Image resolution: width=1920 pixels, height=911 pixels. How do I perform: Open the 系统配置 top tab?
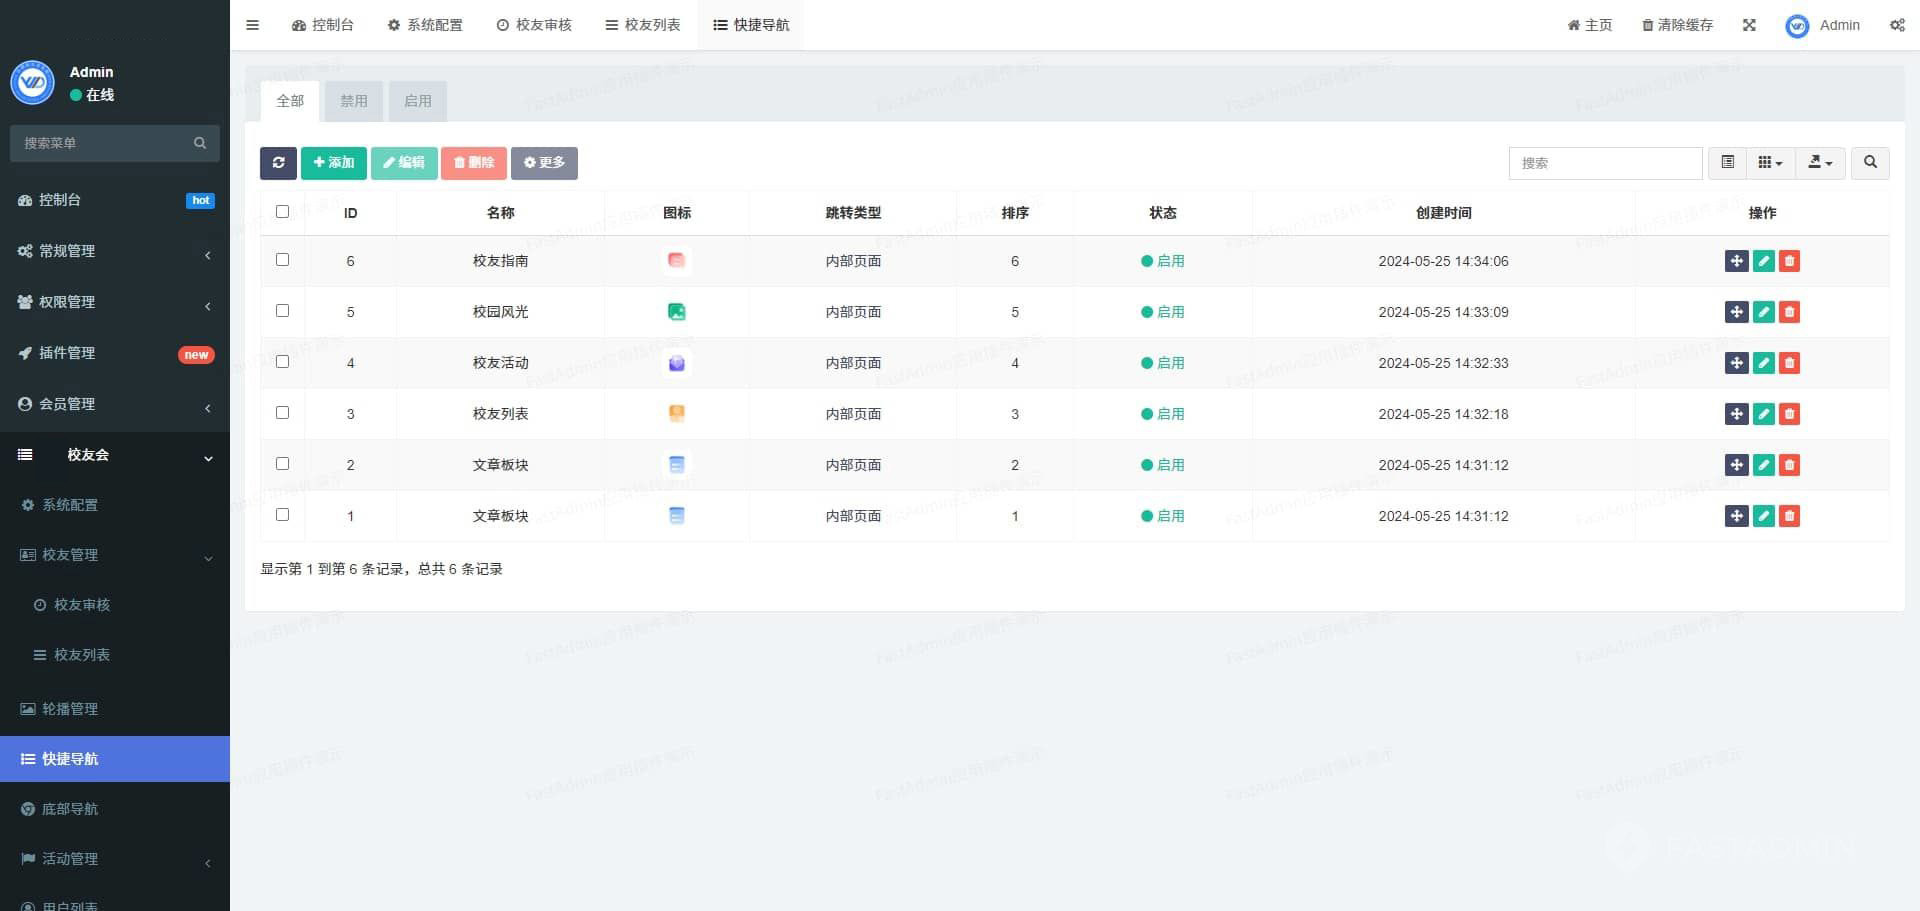click(x=425, y=25)
